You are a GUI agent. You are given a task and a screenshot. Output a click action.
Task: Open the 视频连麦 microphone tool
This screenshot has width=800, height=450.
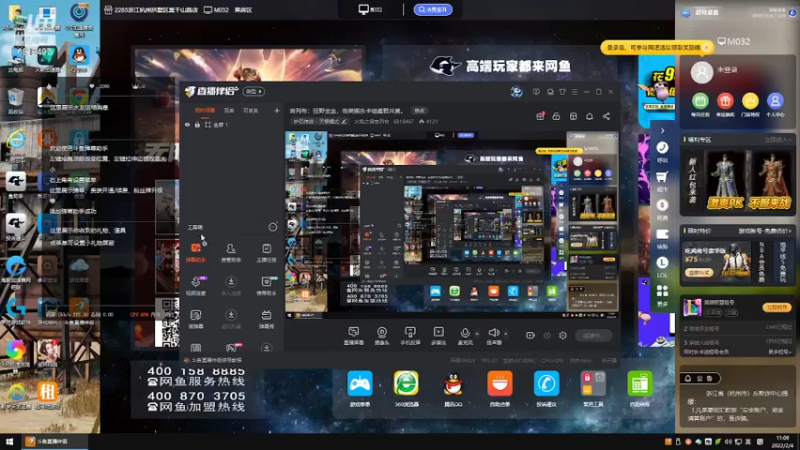point(196,286)
